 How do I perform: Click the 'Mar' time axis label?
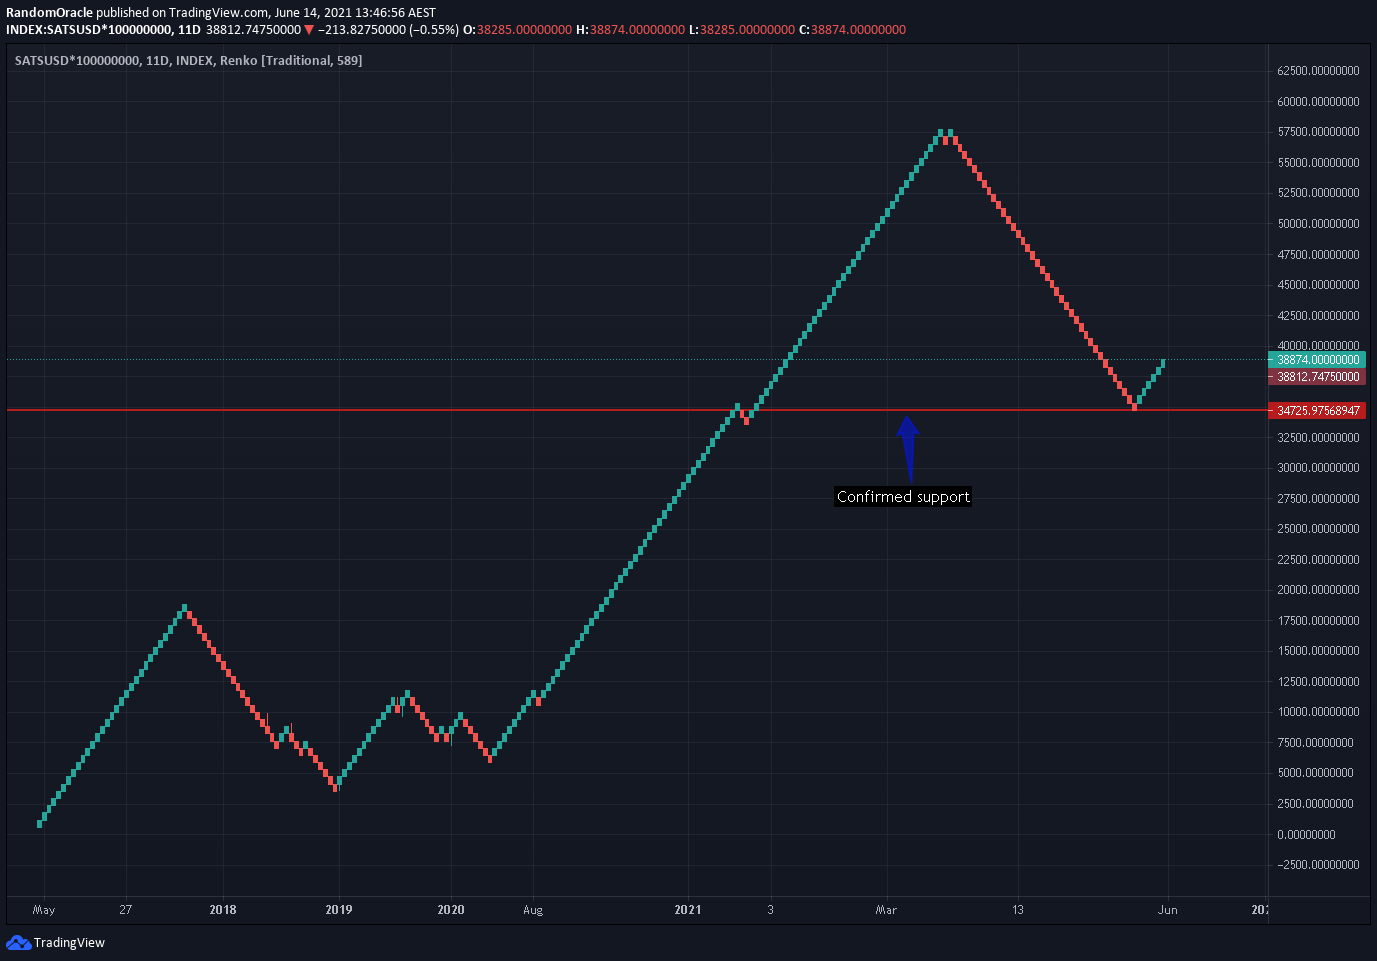(886, 910)
